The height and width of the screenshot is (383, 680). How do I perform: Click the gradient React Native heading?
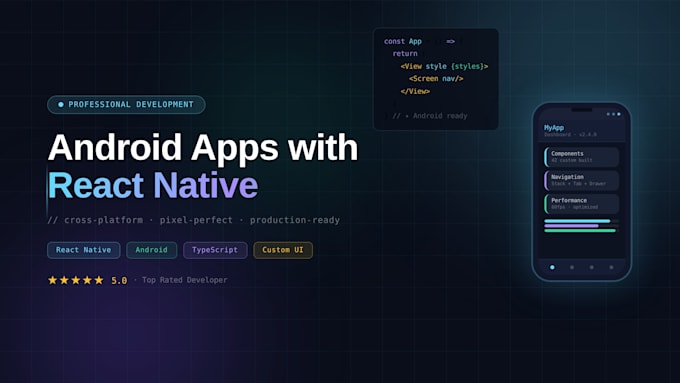(x=153, y=185)
